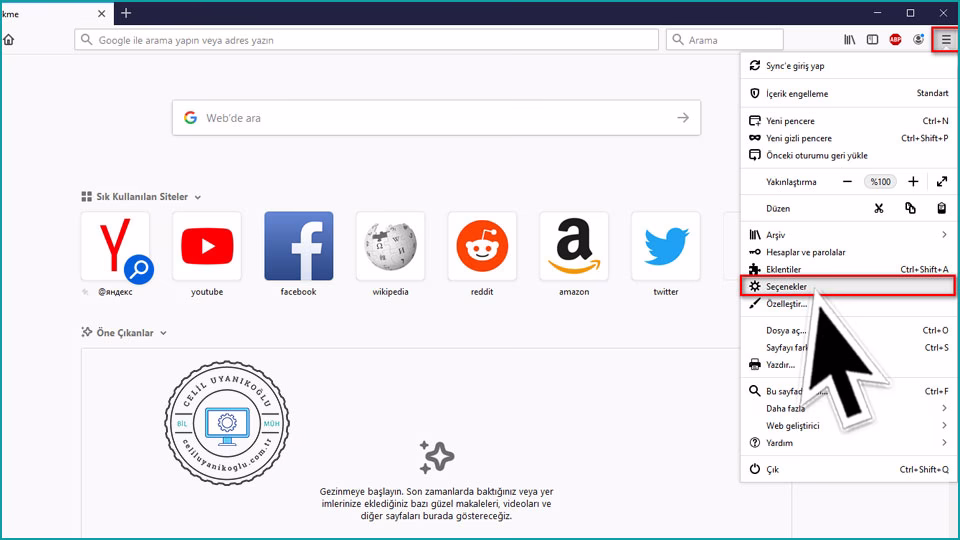Viewport: 960px width, 540px height.
Task: Click the address bar field
Action: click(366, 40)
